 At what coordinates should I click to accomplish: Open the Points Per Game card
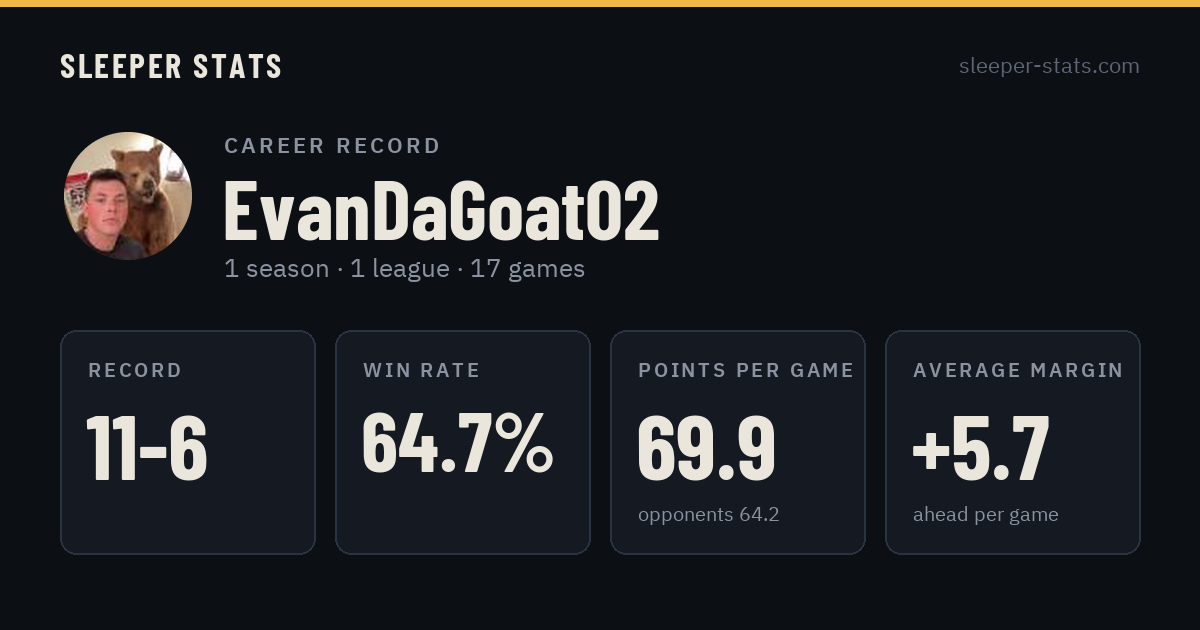coord(738,442)
